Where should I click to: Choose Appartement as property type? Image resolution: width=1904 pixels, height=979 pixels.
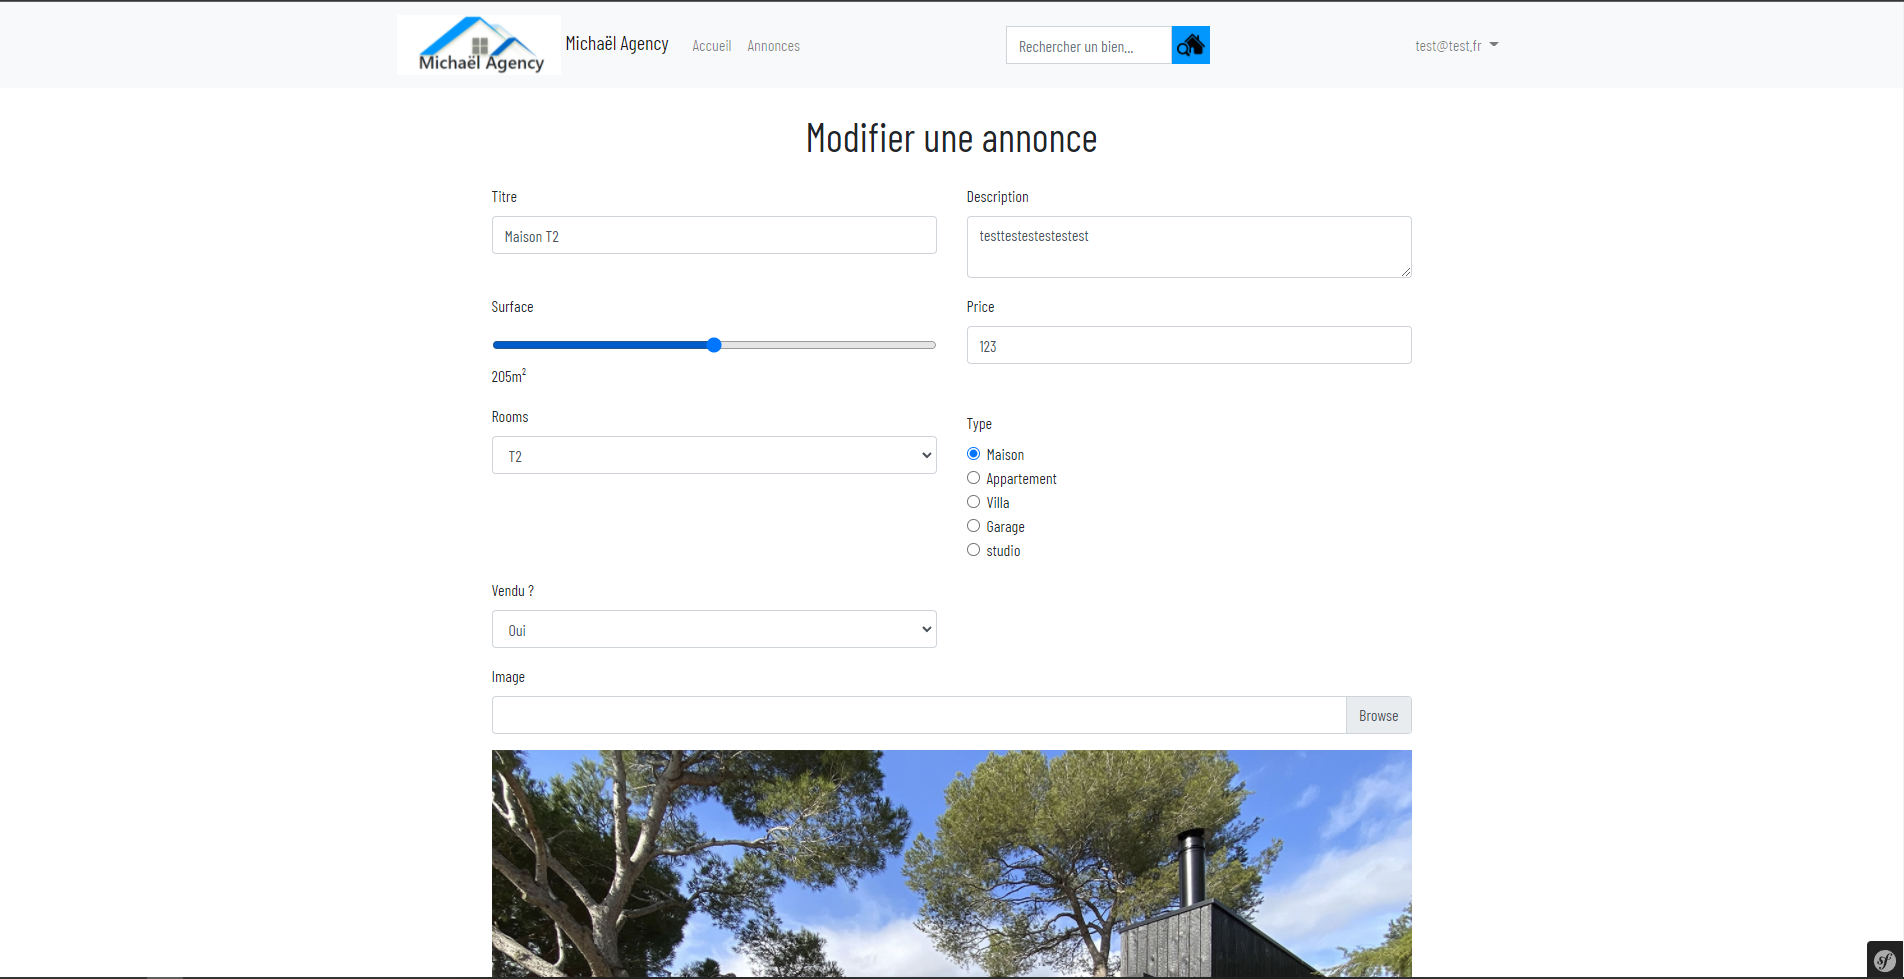[x=973, y=478]
